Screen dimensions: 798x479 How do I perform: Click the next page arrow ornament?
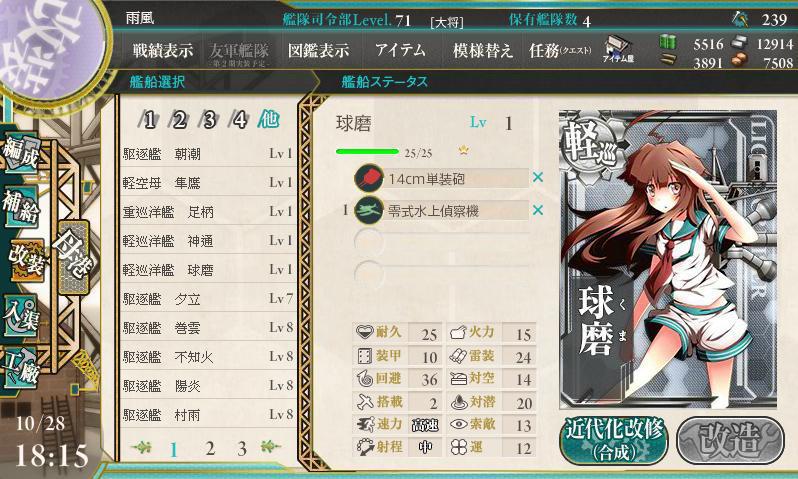point(271,447)
